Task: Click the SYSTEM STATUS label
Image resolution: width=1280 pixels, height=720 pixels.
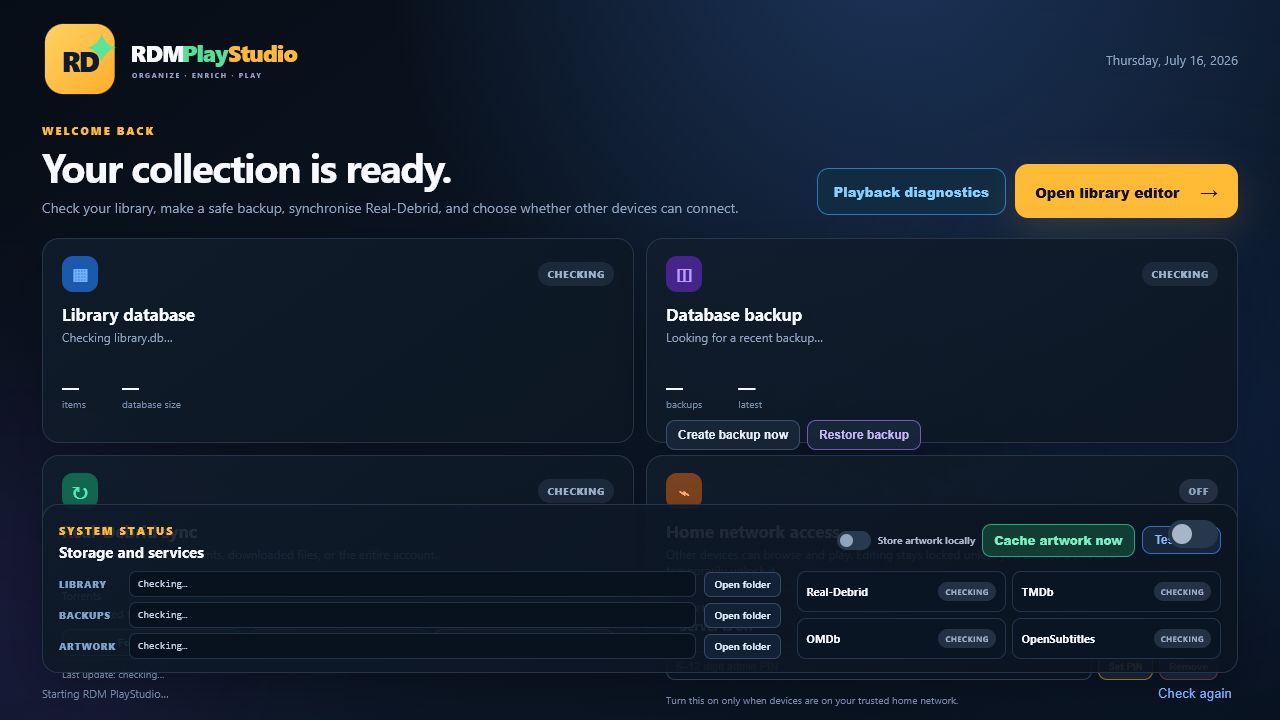Action: point(116,531)
